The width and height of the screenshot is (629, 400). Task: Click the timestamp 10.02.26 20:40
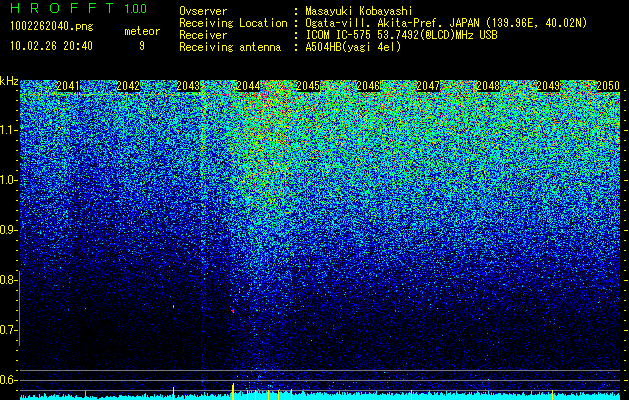[51, 46]
